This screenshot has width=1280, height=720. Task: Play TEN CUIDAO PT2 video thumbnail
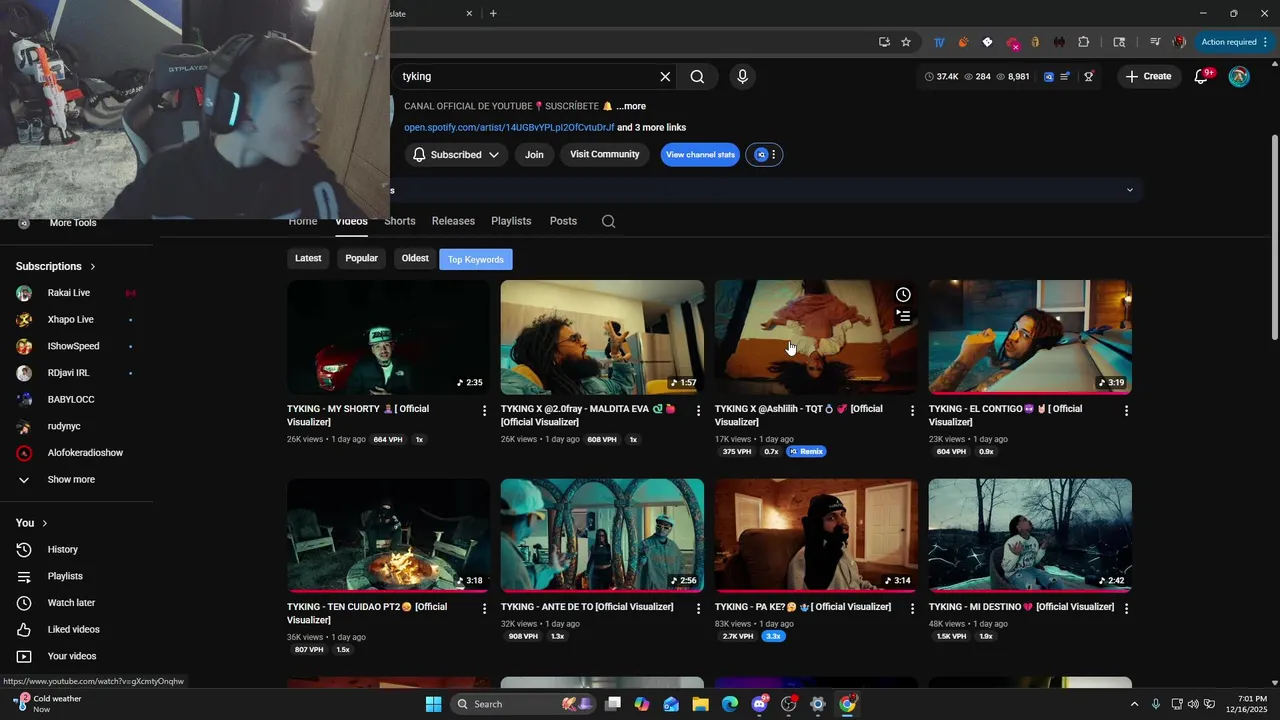coord(388,535)
